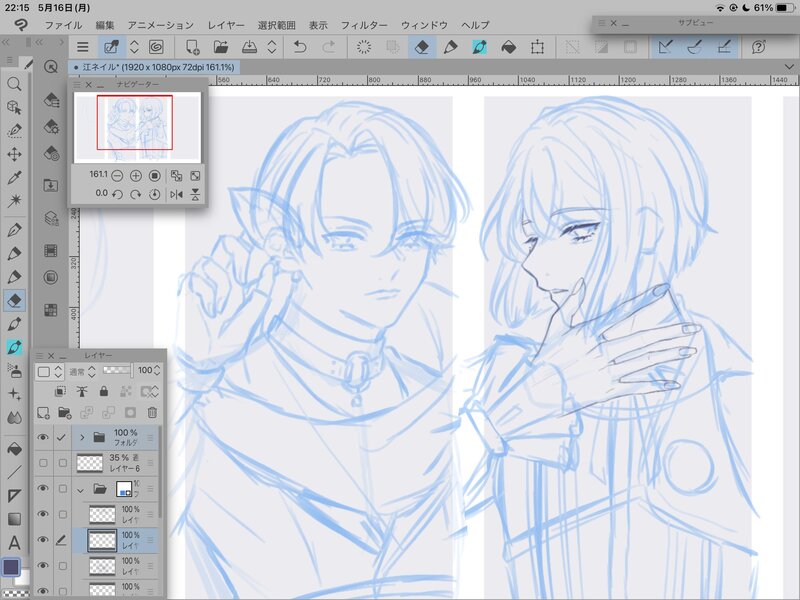Image resolution: width=800 pixels, height=600 pixels.
Task: Select the Text tool A icon
Action: [14, 542]
